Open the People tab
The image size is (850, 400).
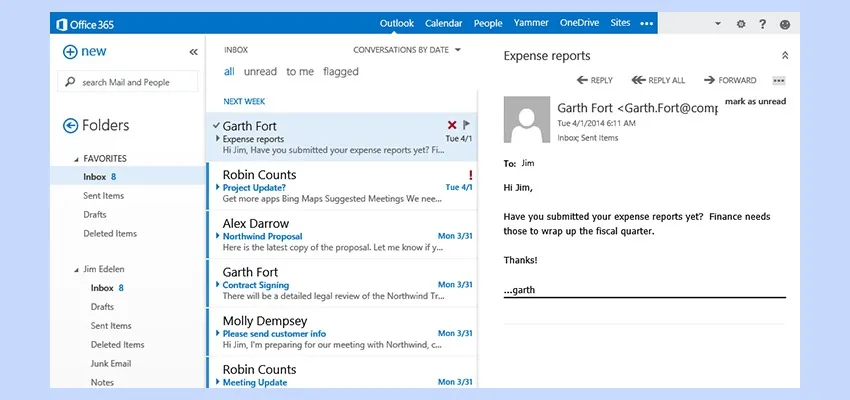coord(488,23)
